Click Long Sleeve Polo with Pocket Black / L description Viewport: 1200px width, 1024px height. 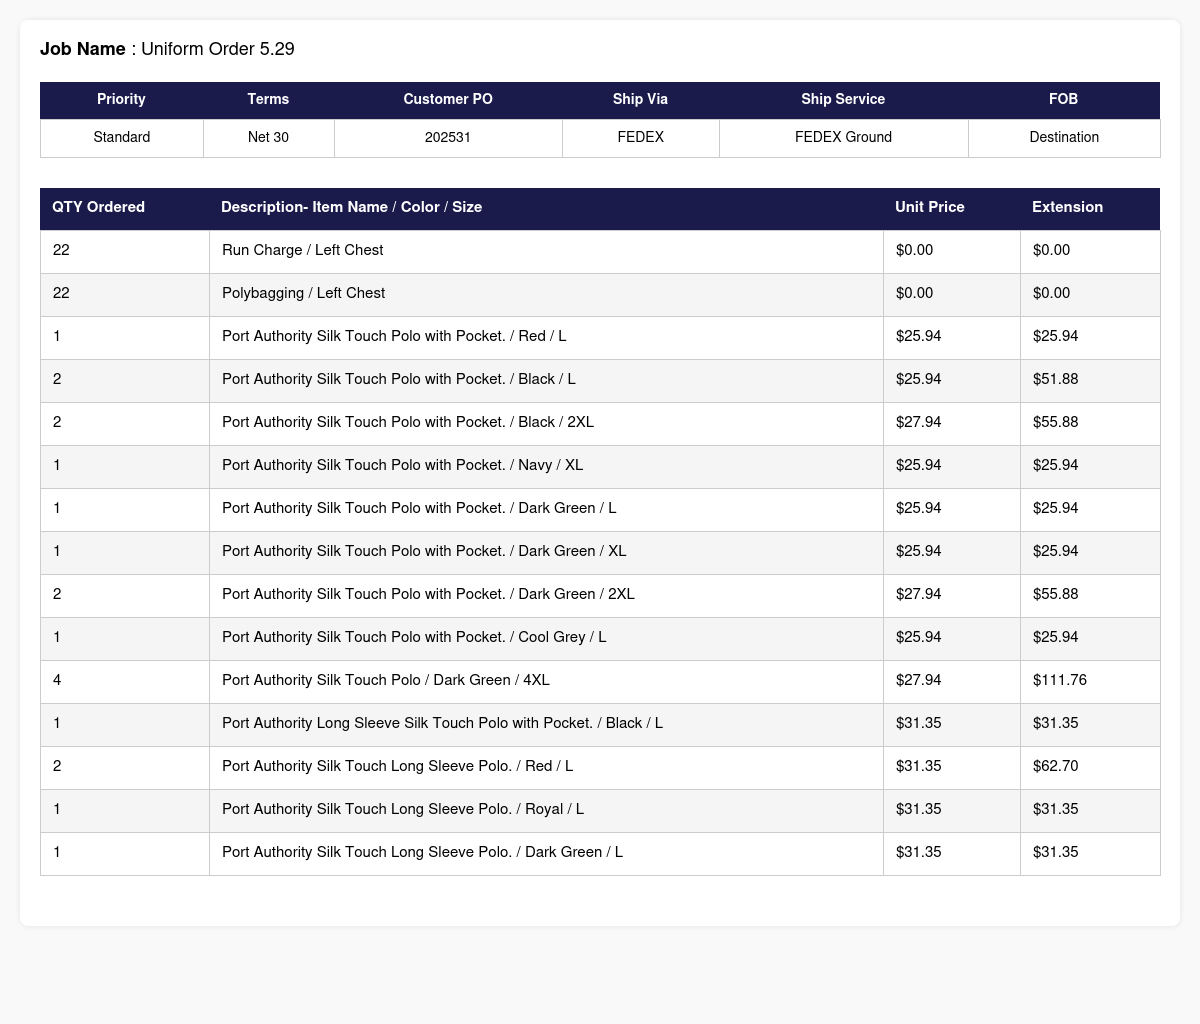[x=442, y=723]
